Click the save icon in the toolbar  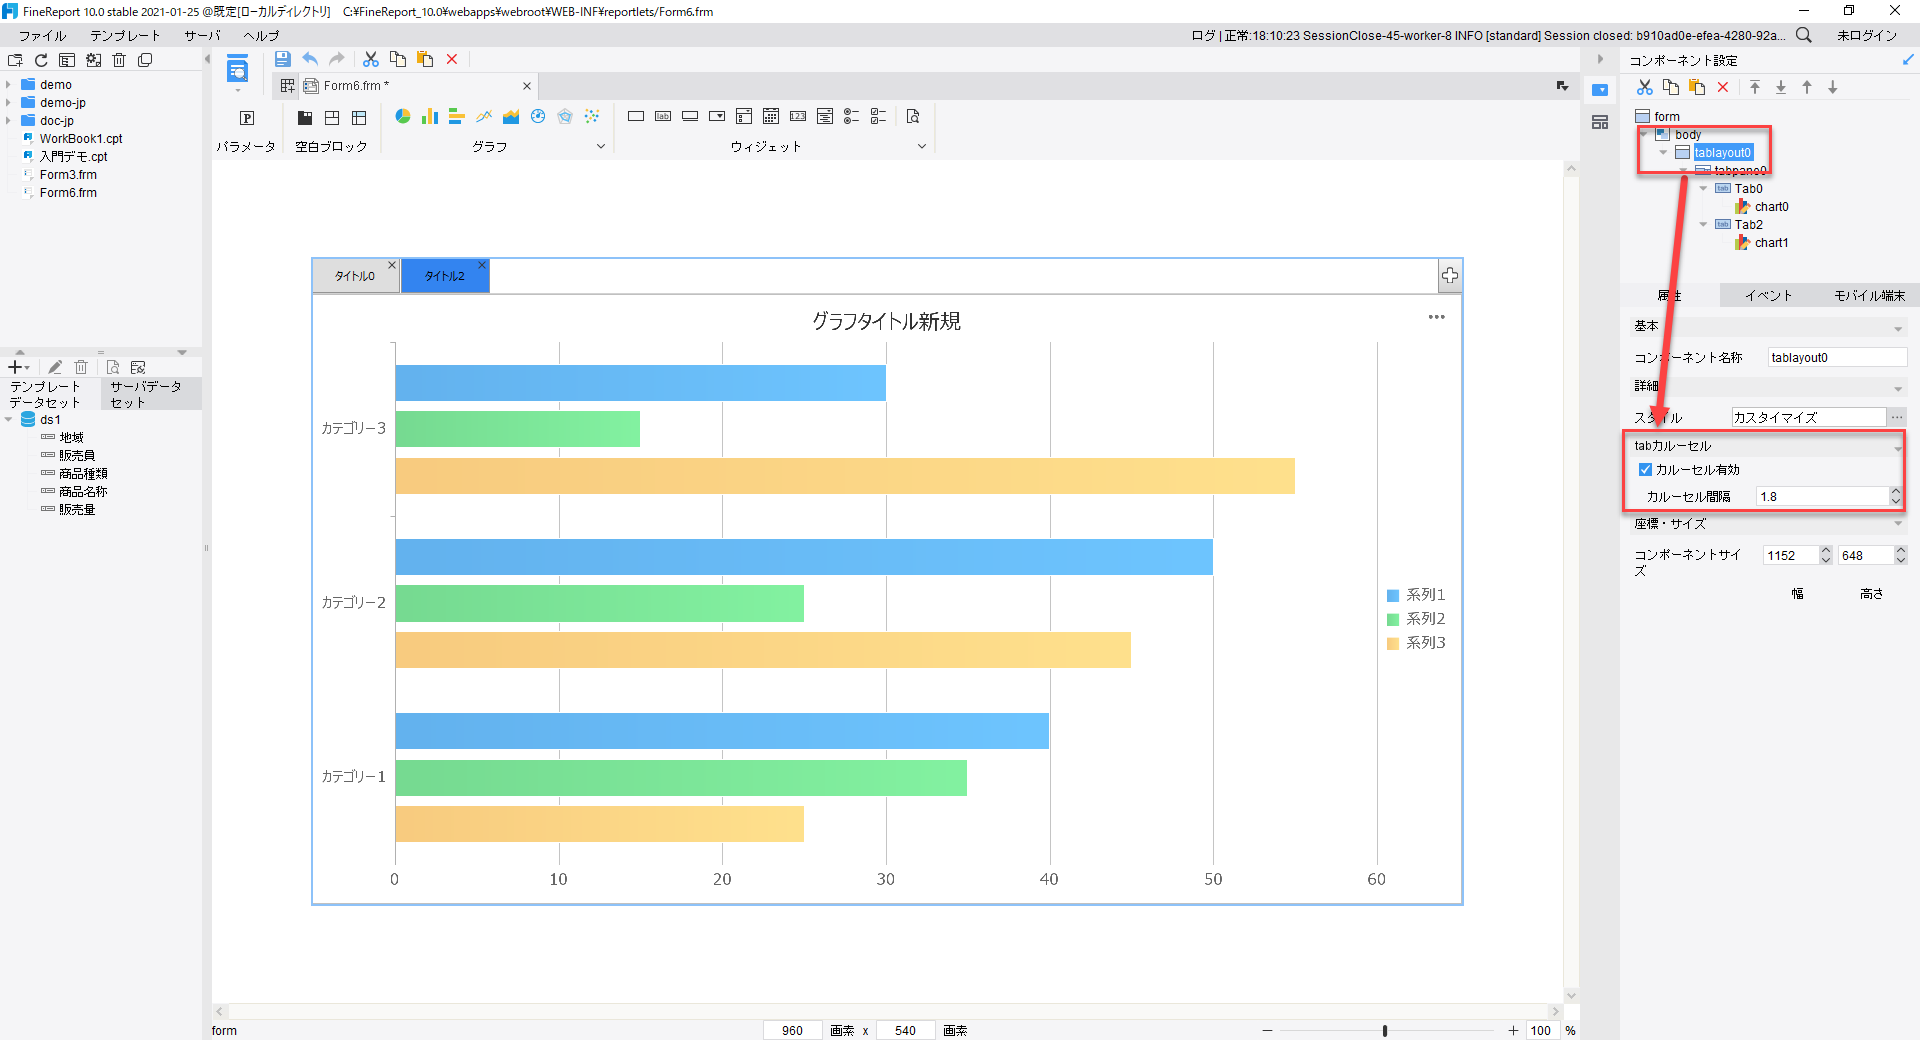coord(283,59)
